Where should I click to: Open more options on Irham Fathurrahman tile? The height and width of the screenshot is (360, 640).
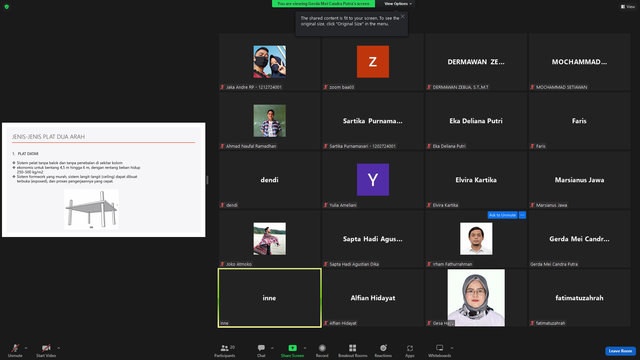(522, 215)
